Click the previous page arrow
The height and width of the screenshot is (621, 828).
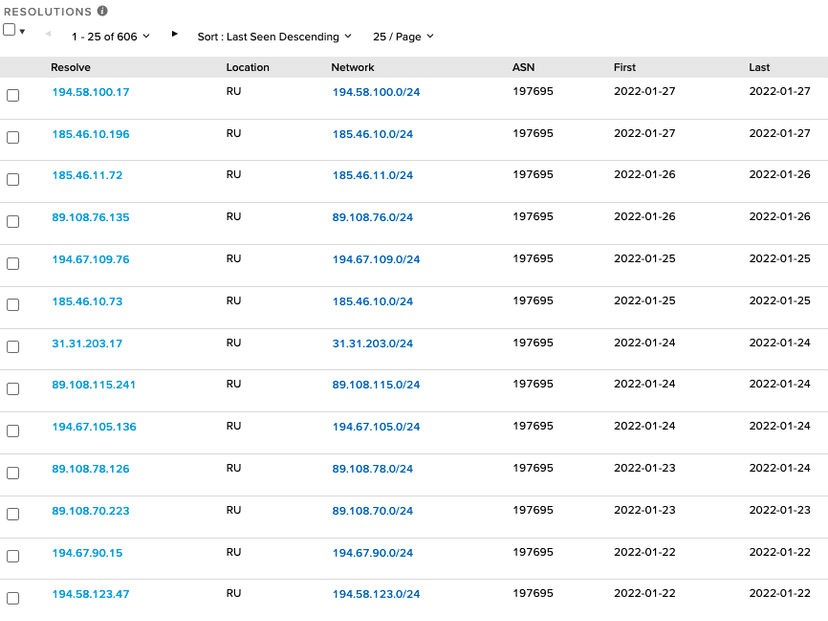click(x=48, y=34)
